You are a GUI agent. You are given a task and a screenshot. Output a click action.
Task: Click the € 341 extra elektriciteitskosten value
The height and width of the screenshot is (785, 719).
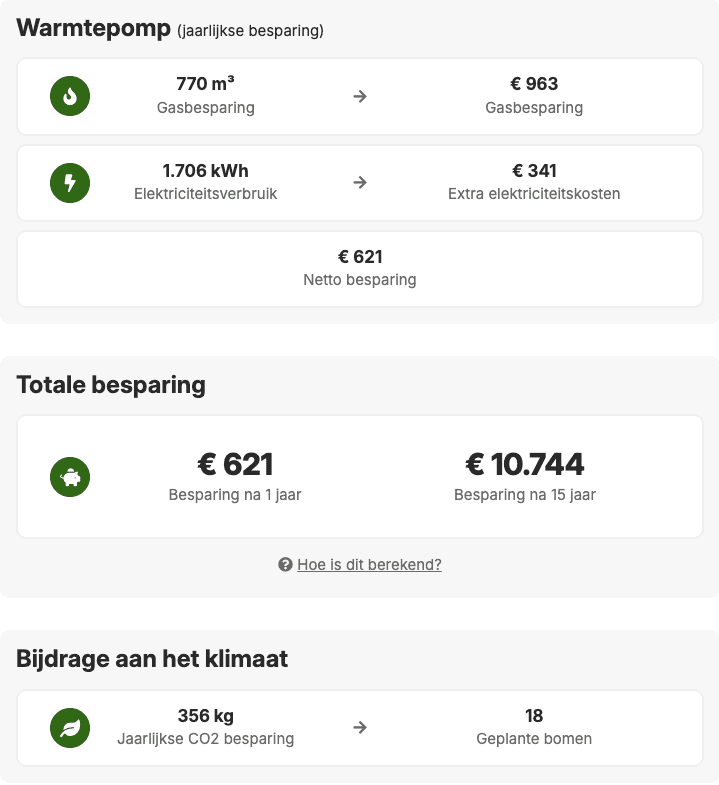tap(534, 171)
